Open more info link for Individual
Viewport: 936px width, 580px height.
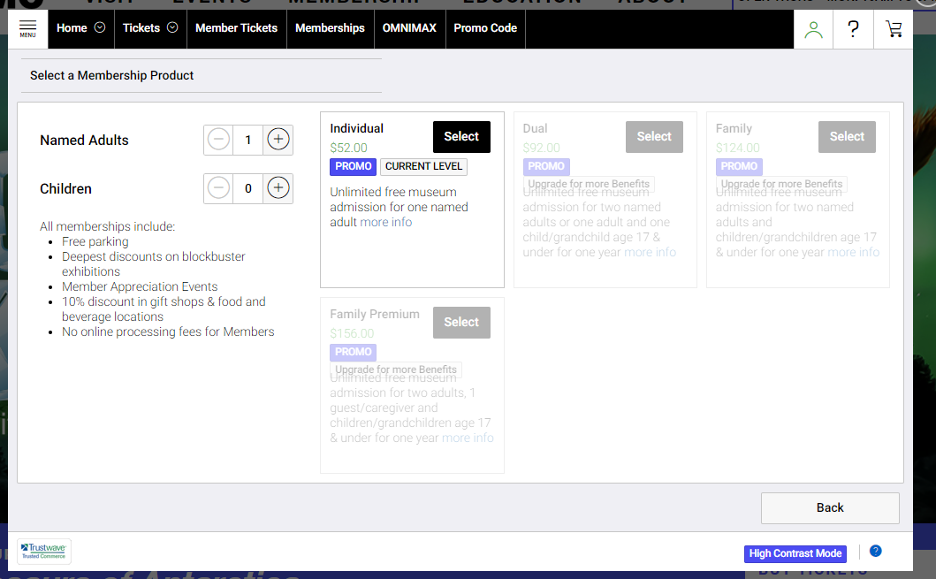[x=386, y=222]
